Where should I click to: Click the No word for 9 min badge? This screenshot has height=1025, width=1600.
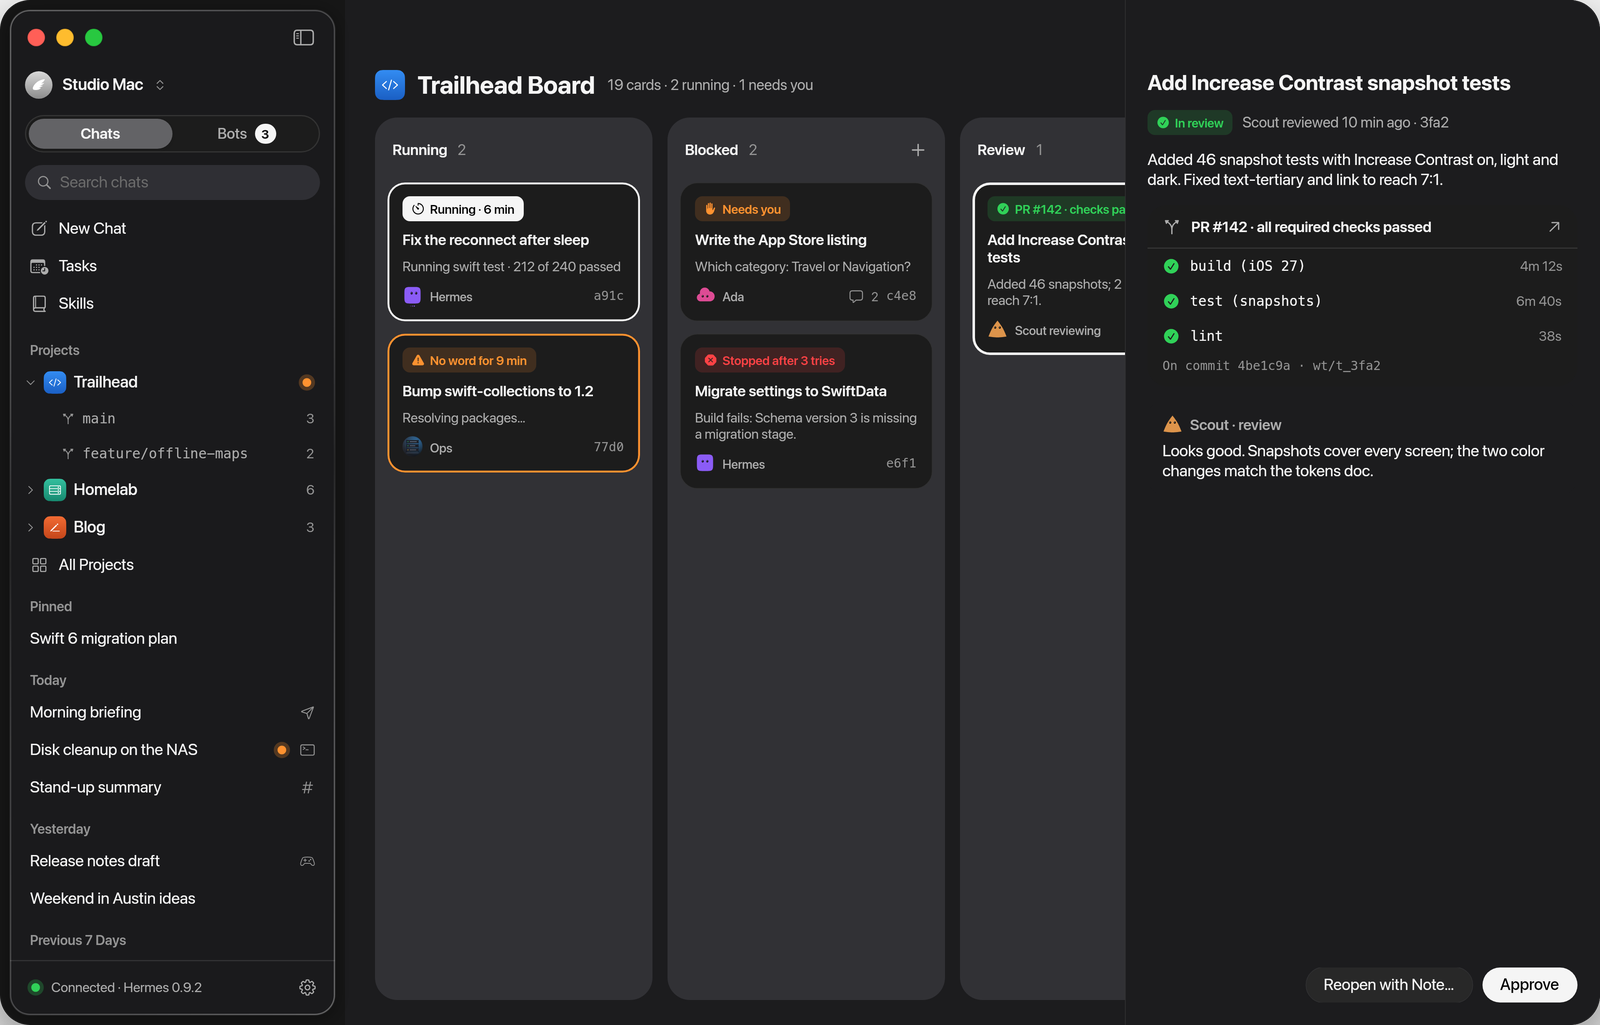[469, 360]
